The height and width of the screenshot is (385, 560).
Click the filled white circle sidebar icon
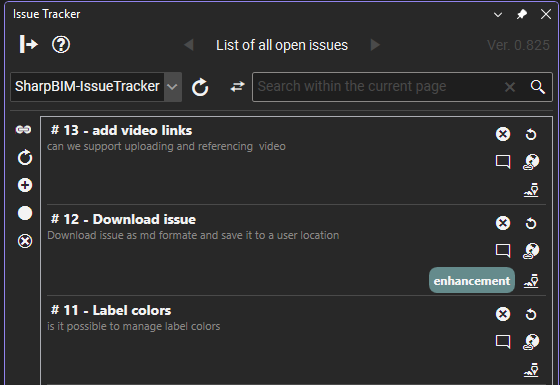pyautogui.click(x=25, y=213)
